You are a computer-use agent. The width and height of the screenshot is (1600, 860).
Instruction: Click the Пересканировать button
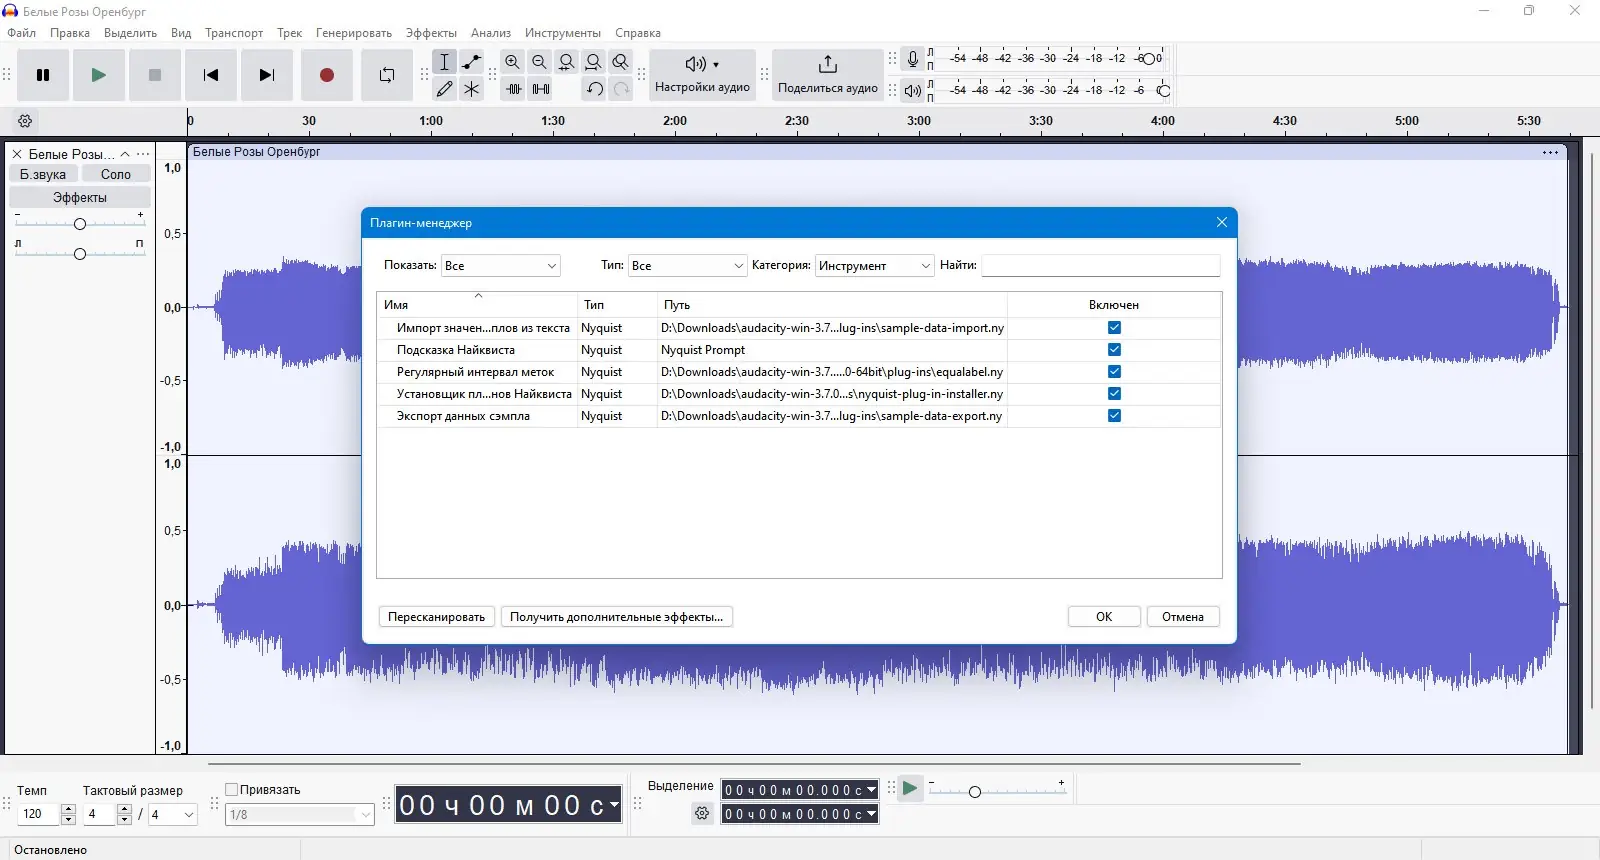pos(436,617)
